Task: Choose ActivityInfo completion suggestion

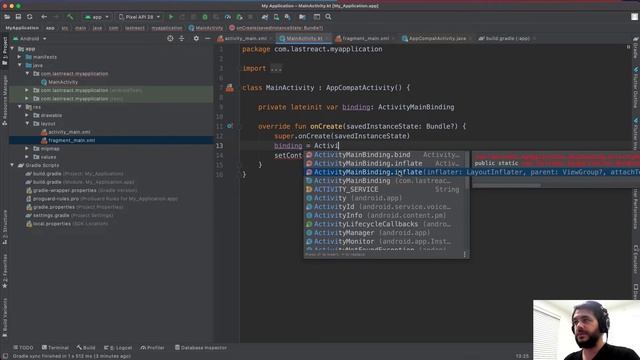Action: tap(384, 216)
